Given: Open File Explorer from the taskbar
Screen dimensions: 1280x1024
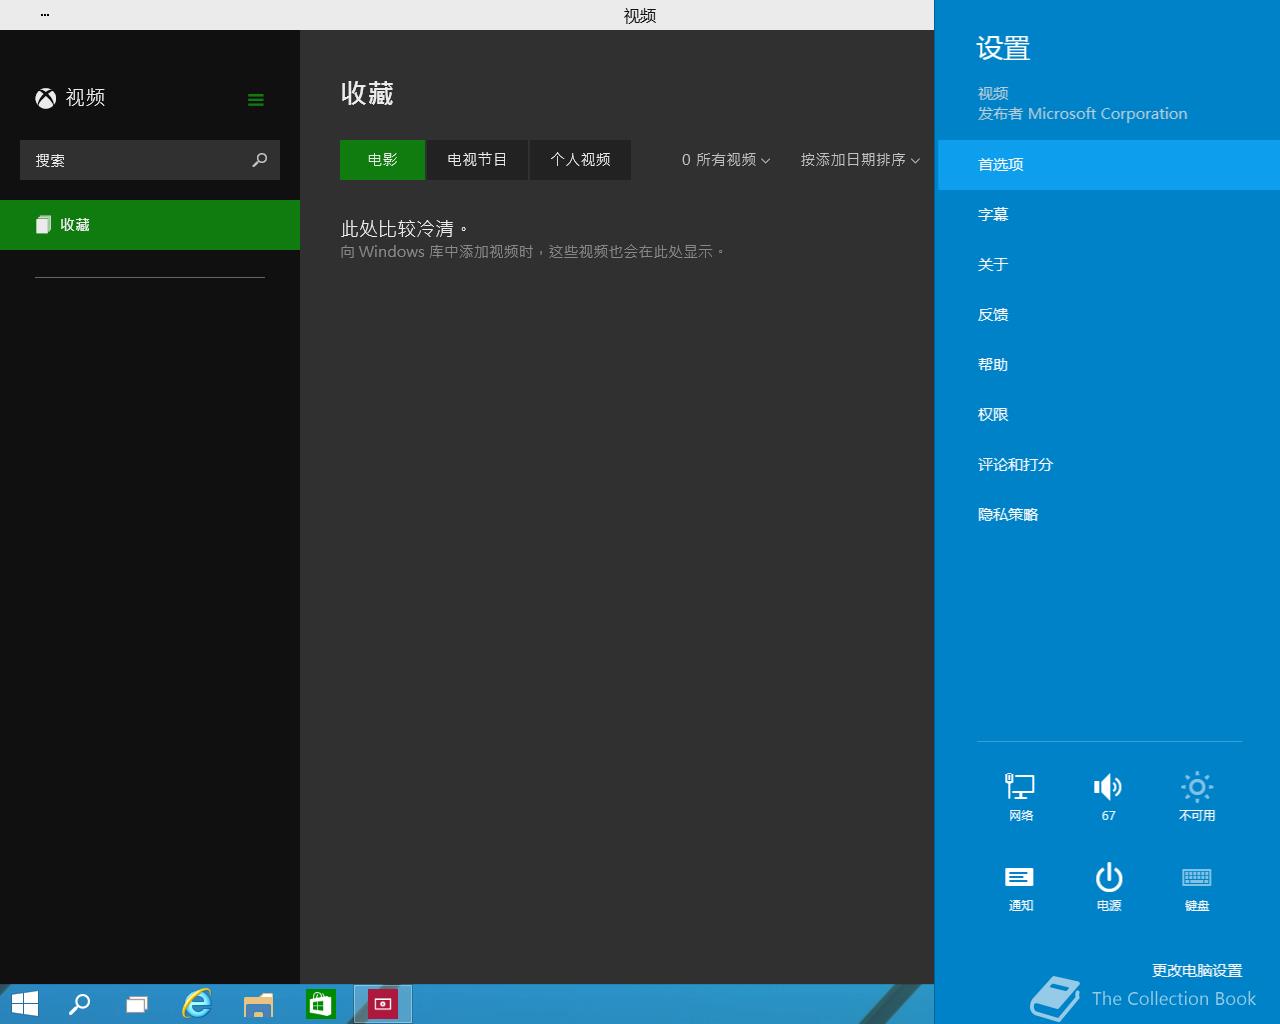Looking at the screenshot, I should pos(258,1004).
